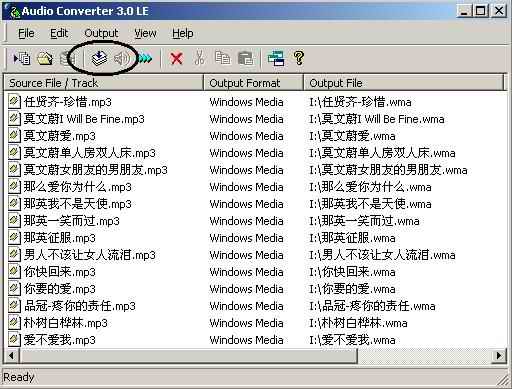This screenshot has width=512, height=389.
Task: Click output file I:\莫文蔚单人房双人床.wma
Action: 382,153
